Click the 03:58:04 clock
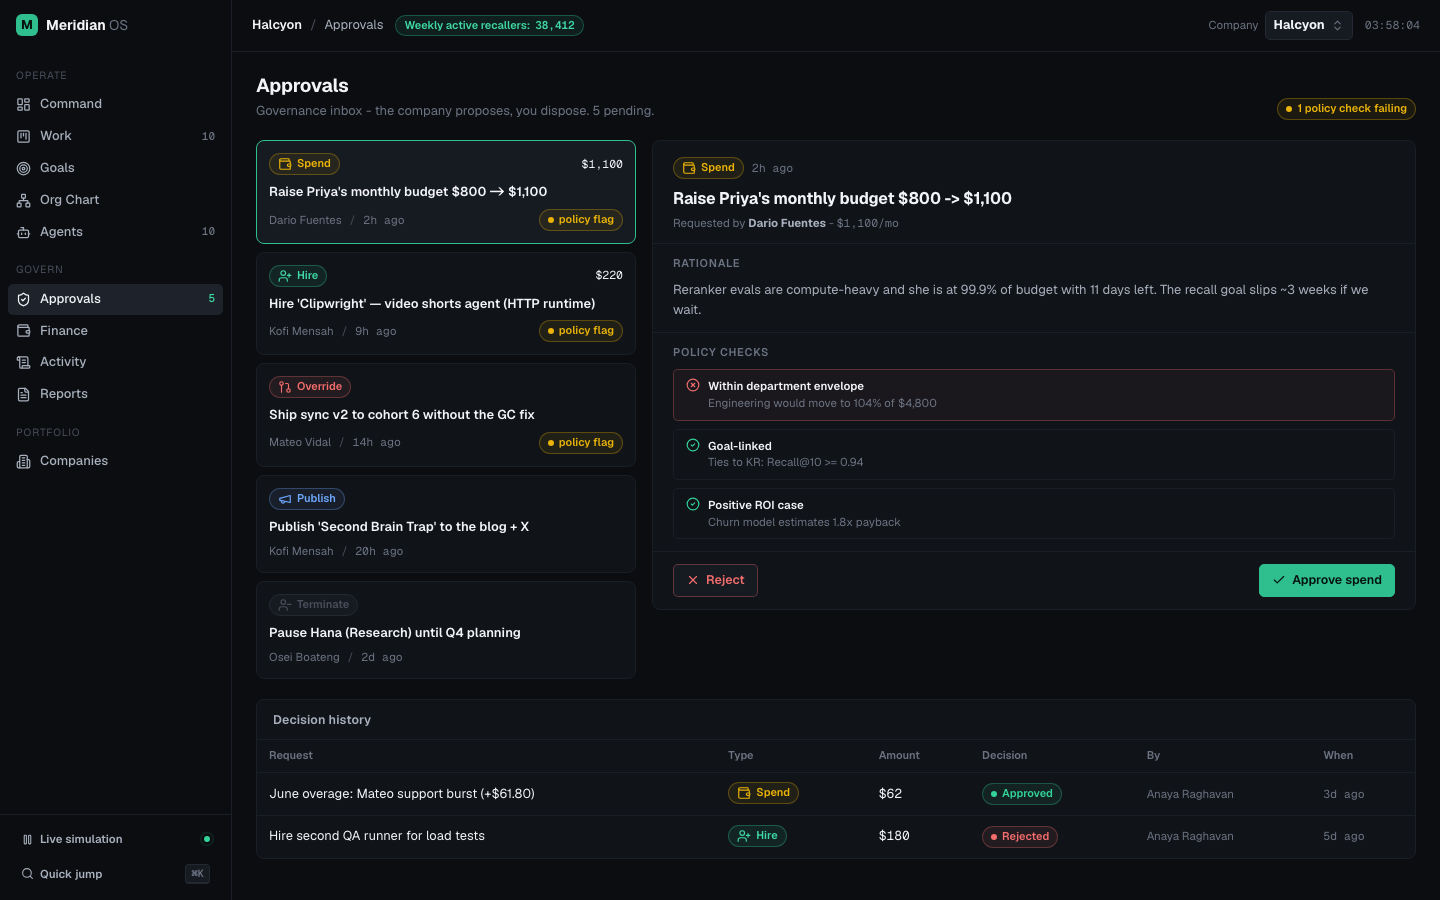This screenshot has width=1440, height=900. tap(1392, 25)
